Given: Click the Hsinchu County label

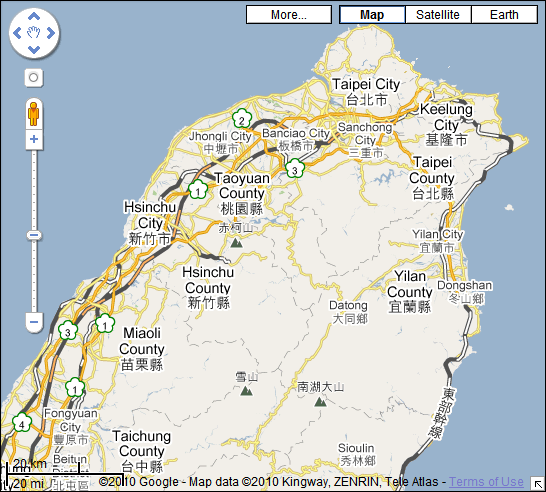Looking at the screenshot, I should click(208, 288).
